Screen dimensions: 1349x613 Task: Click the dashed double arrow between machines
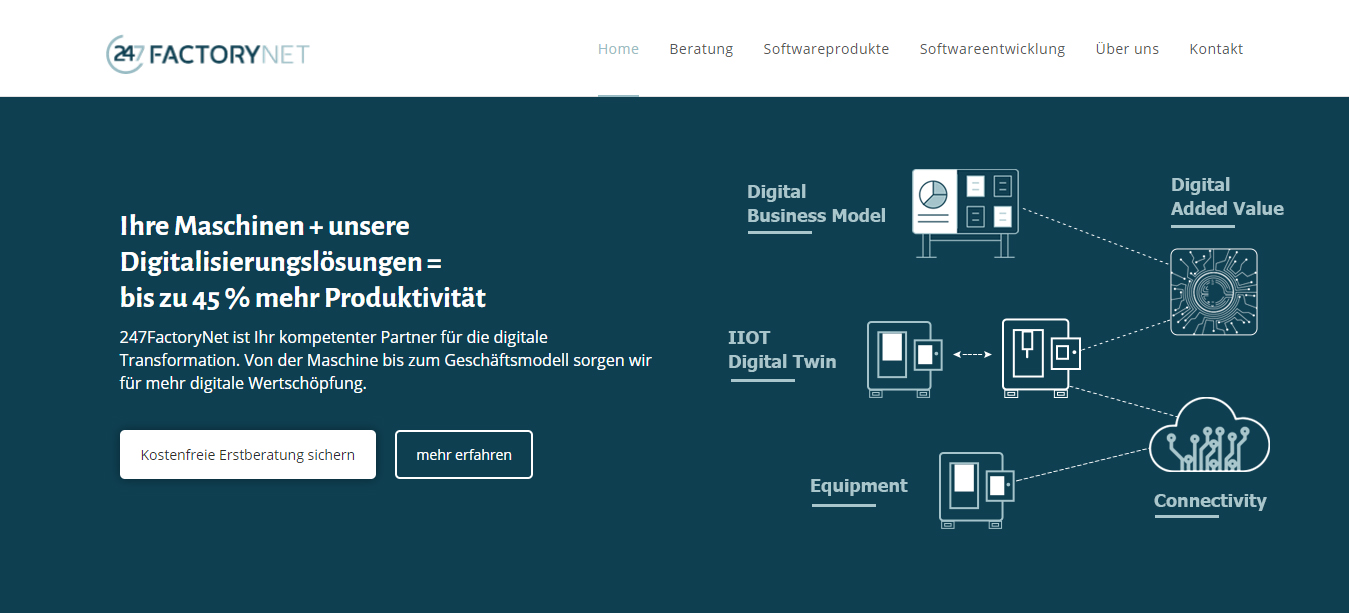[972, 354]
